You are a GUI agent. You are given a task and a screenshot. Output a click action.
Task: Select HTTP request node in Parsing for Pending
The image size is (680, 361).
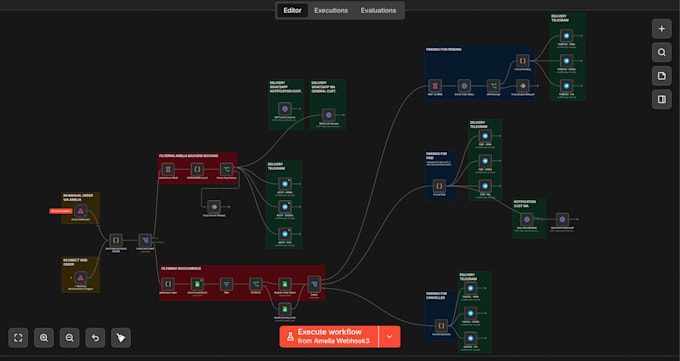[464, 85]
